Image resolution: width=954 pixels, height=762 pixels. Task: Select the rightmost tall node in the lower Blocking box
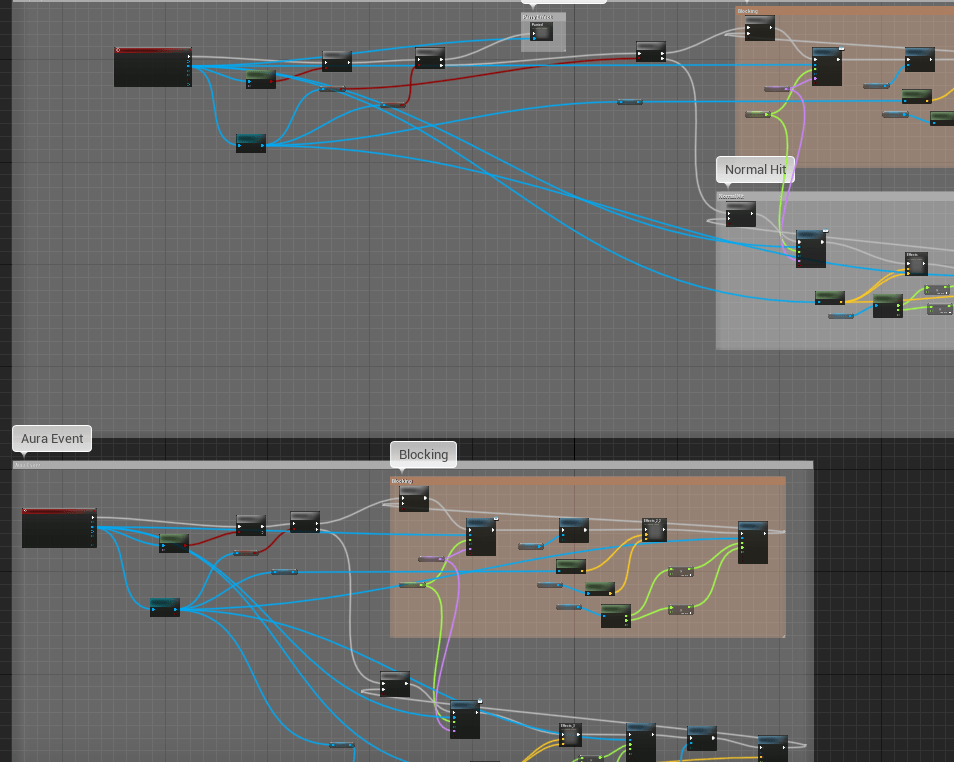(752, 542)
